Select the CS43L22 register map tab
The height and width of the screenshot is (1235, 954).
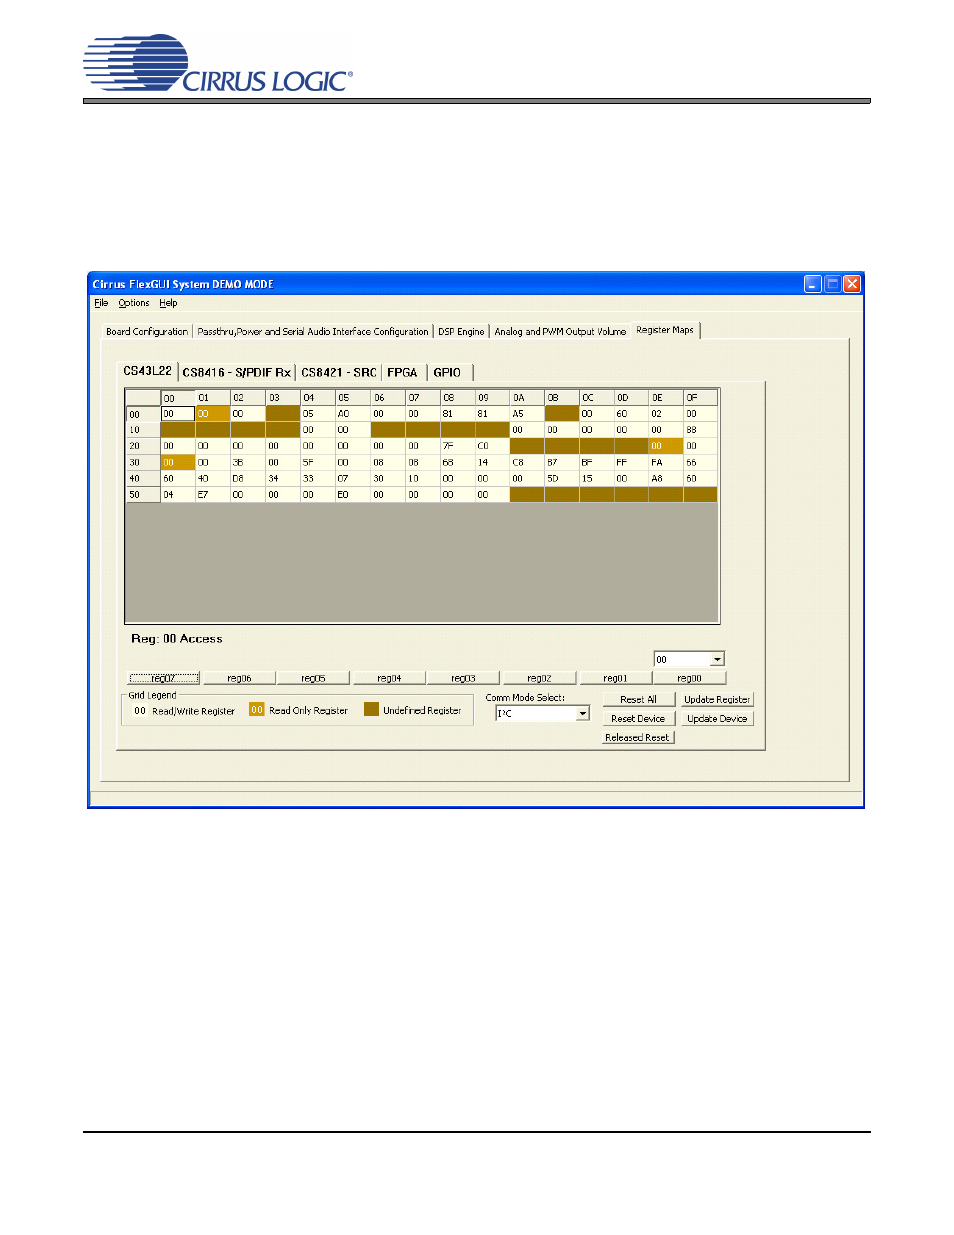pyautogui.click(x=148, y=371)
